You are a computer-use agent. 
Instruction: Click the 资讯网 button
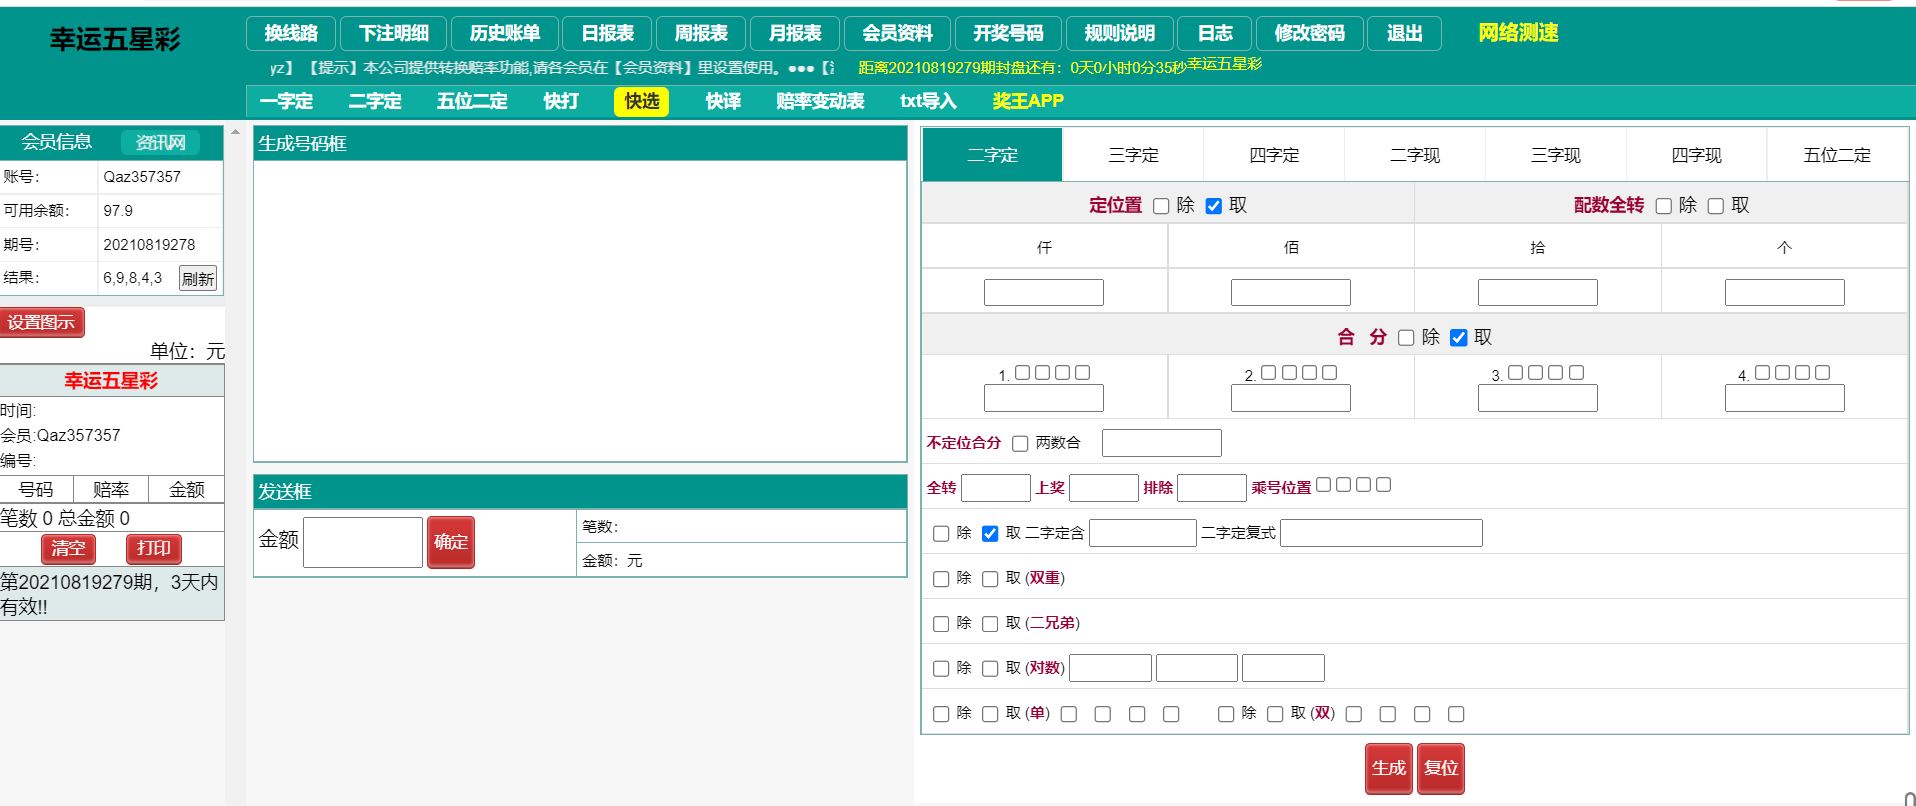pyautogui.click(x=161, y=142)
